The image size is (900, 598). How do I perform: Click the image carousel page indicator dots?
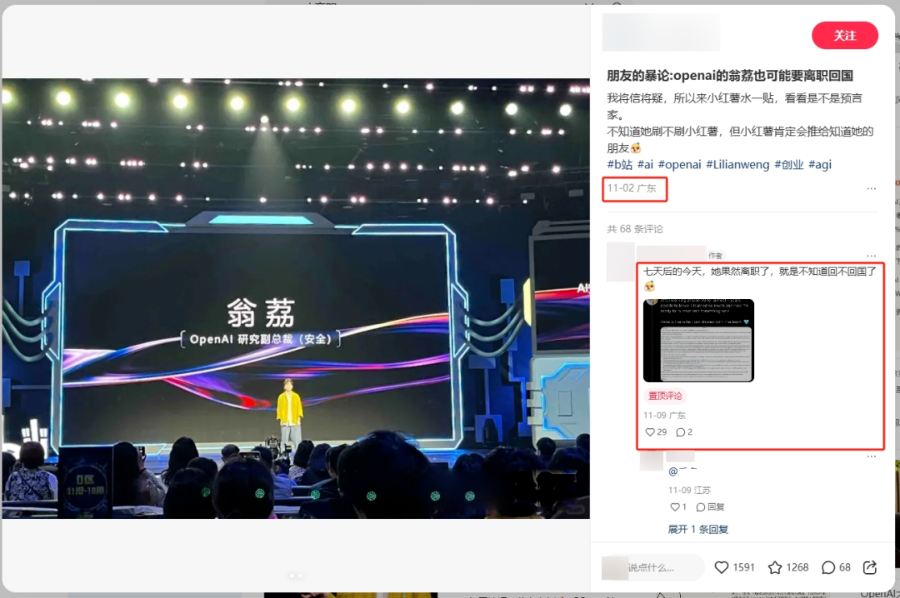(x=296, y=576)
